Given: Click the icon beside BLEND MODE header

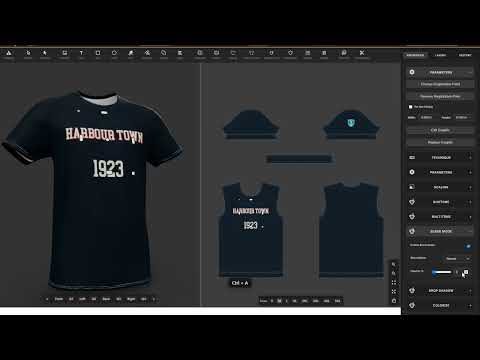Looking at the screenshot, I should (412, 231).
